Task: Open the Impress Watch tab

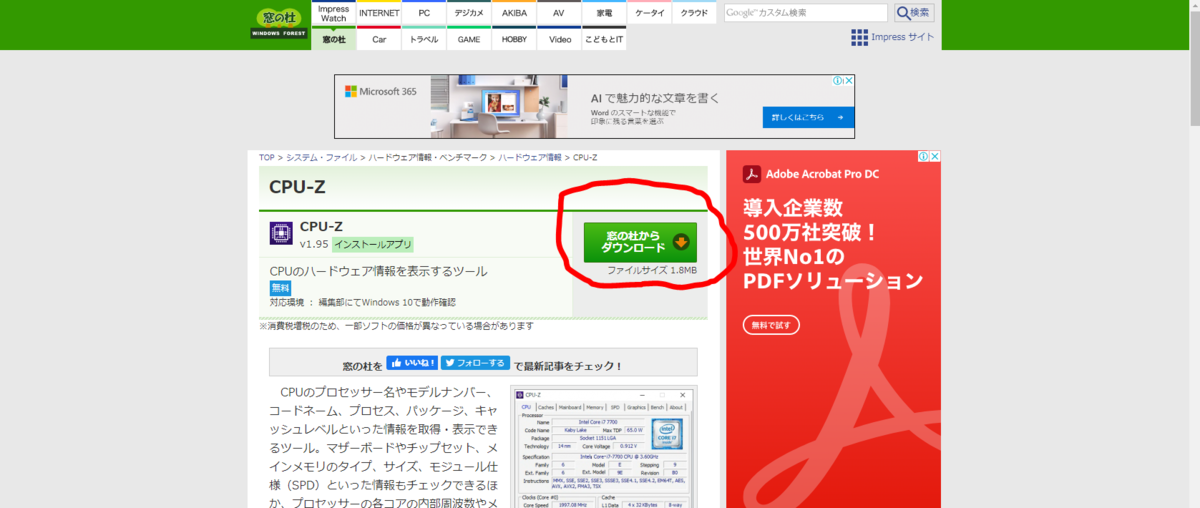Action: point(333,13)
